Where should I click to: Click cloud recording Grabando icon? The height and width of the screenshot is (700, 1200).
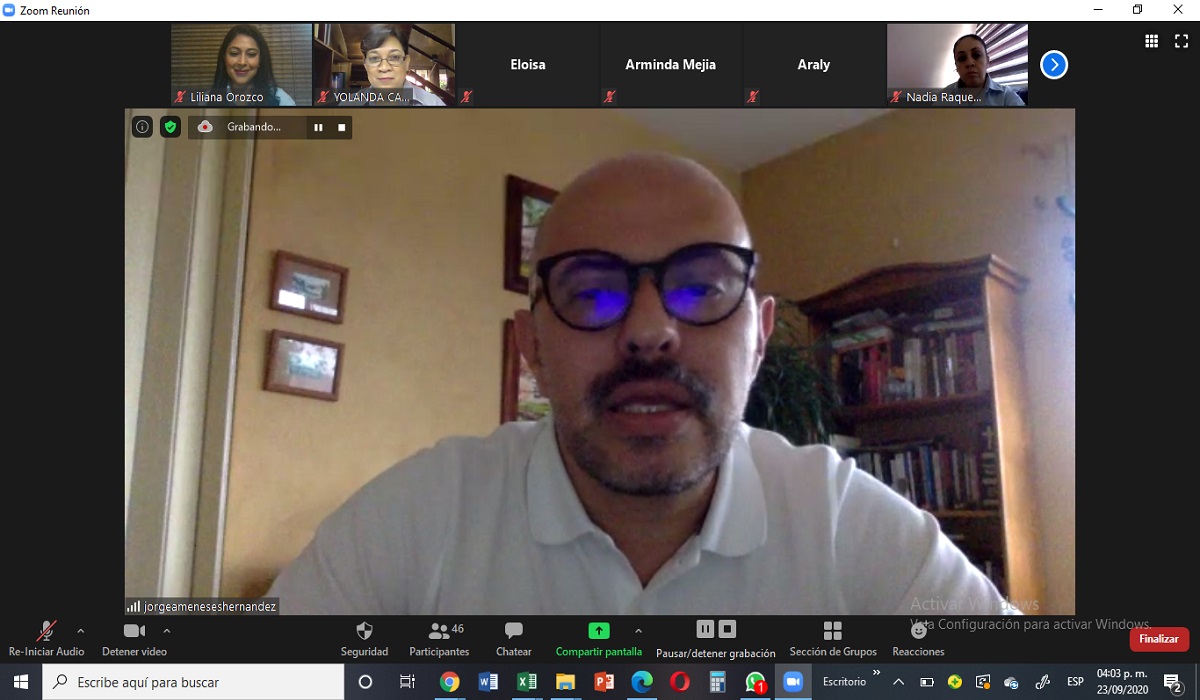coord(205,127)
